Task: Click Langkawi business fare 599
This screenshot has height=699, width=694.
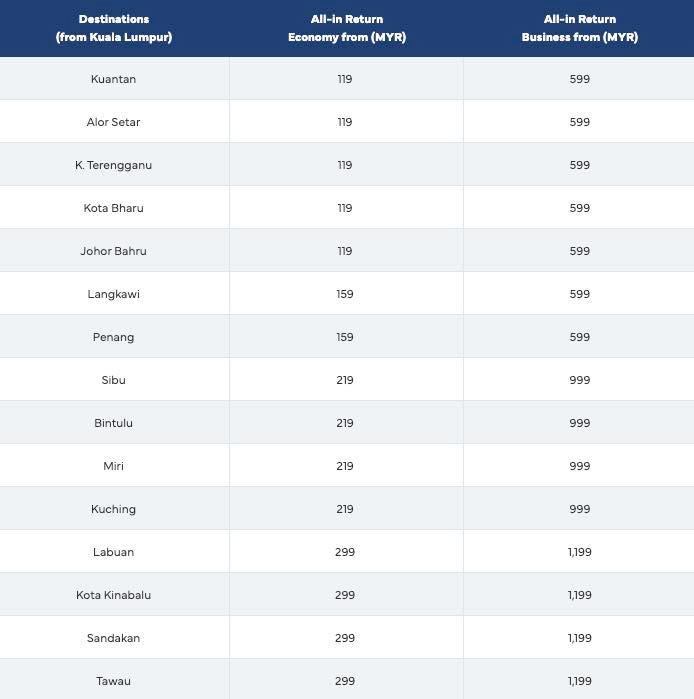Action: [579, 294]
